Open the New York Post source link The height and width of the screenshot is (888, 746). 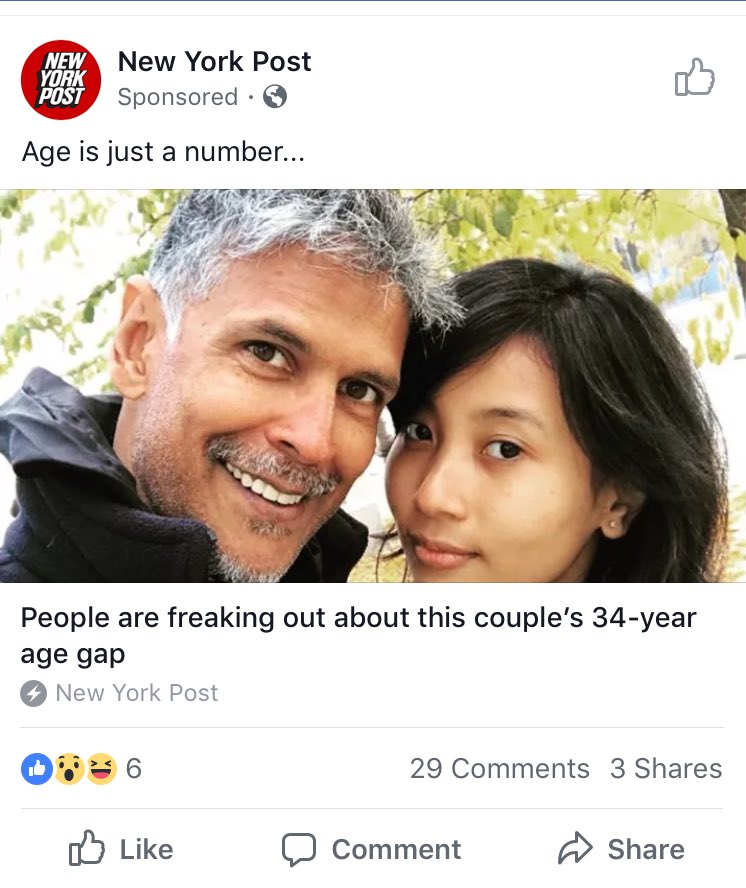point(137,693)
